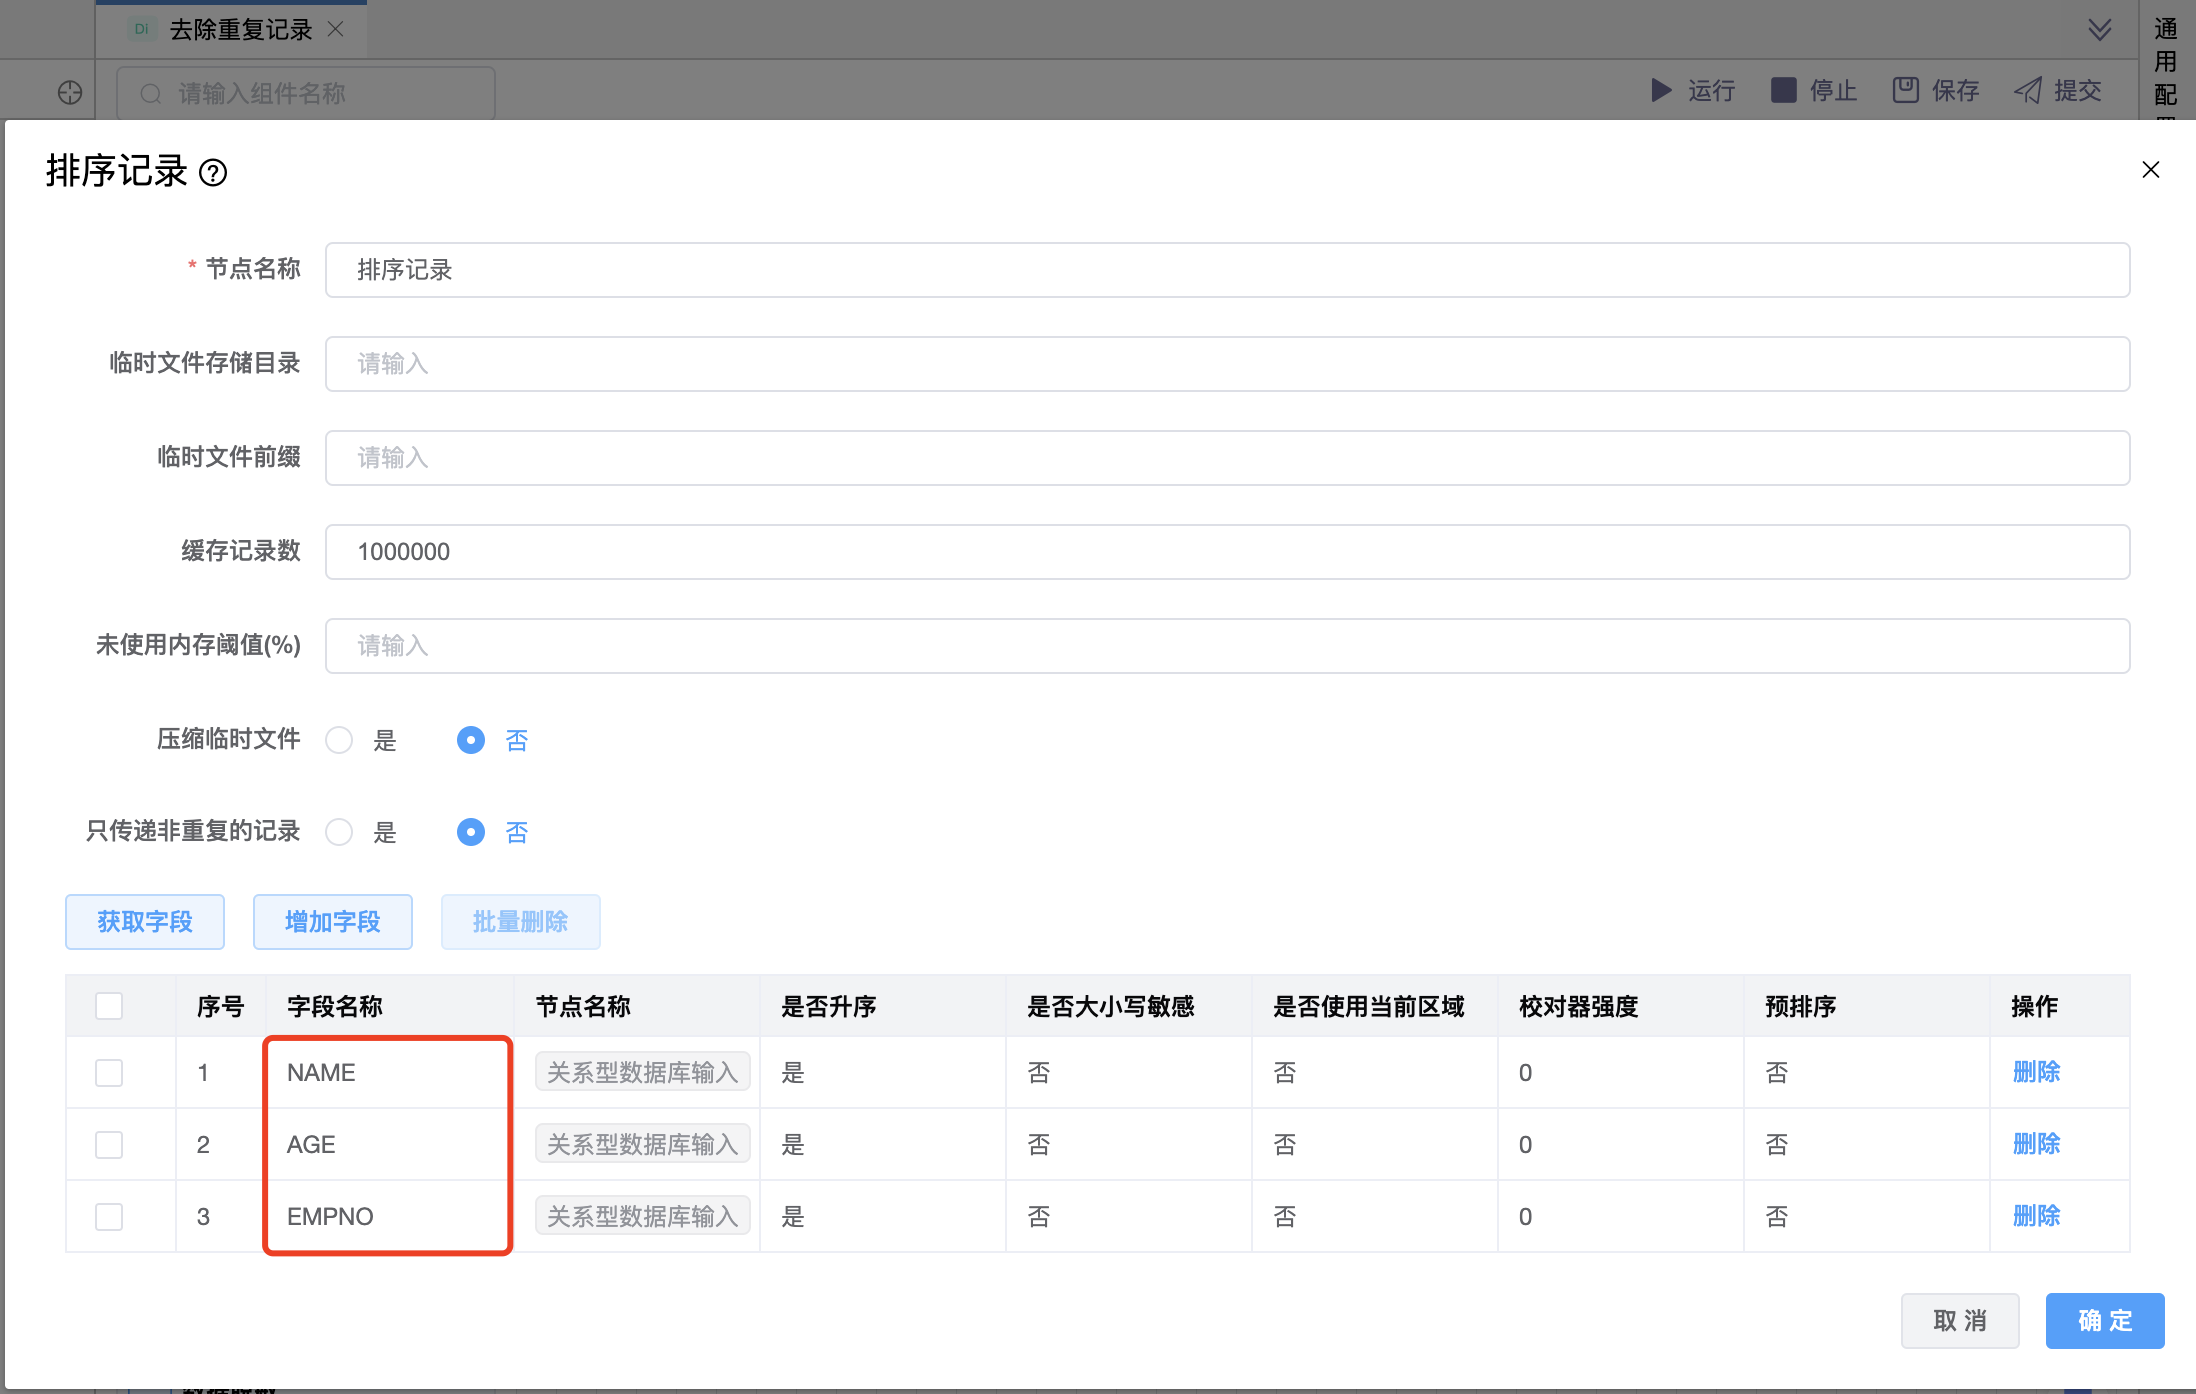Expand the double-chevron dropdown at top right

[2100, 29]
